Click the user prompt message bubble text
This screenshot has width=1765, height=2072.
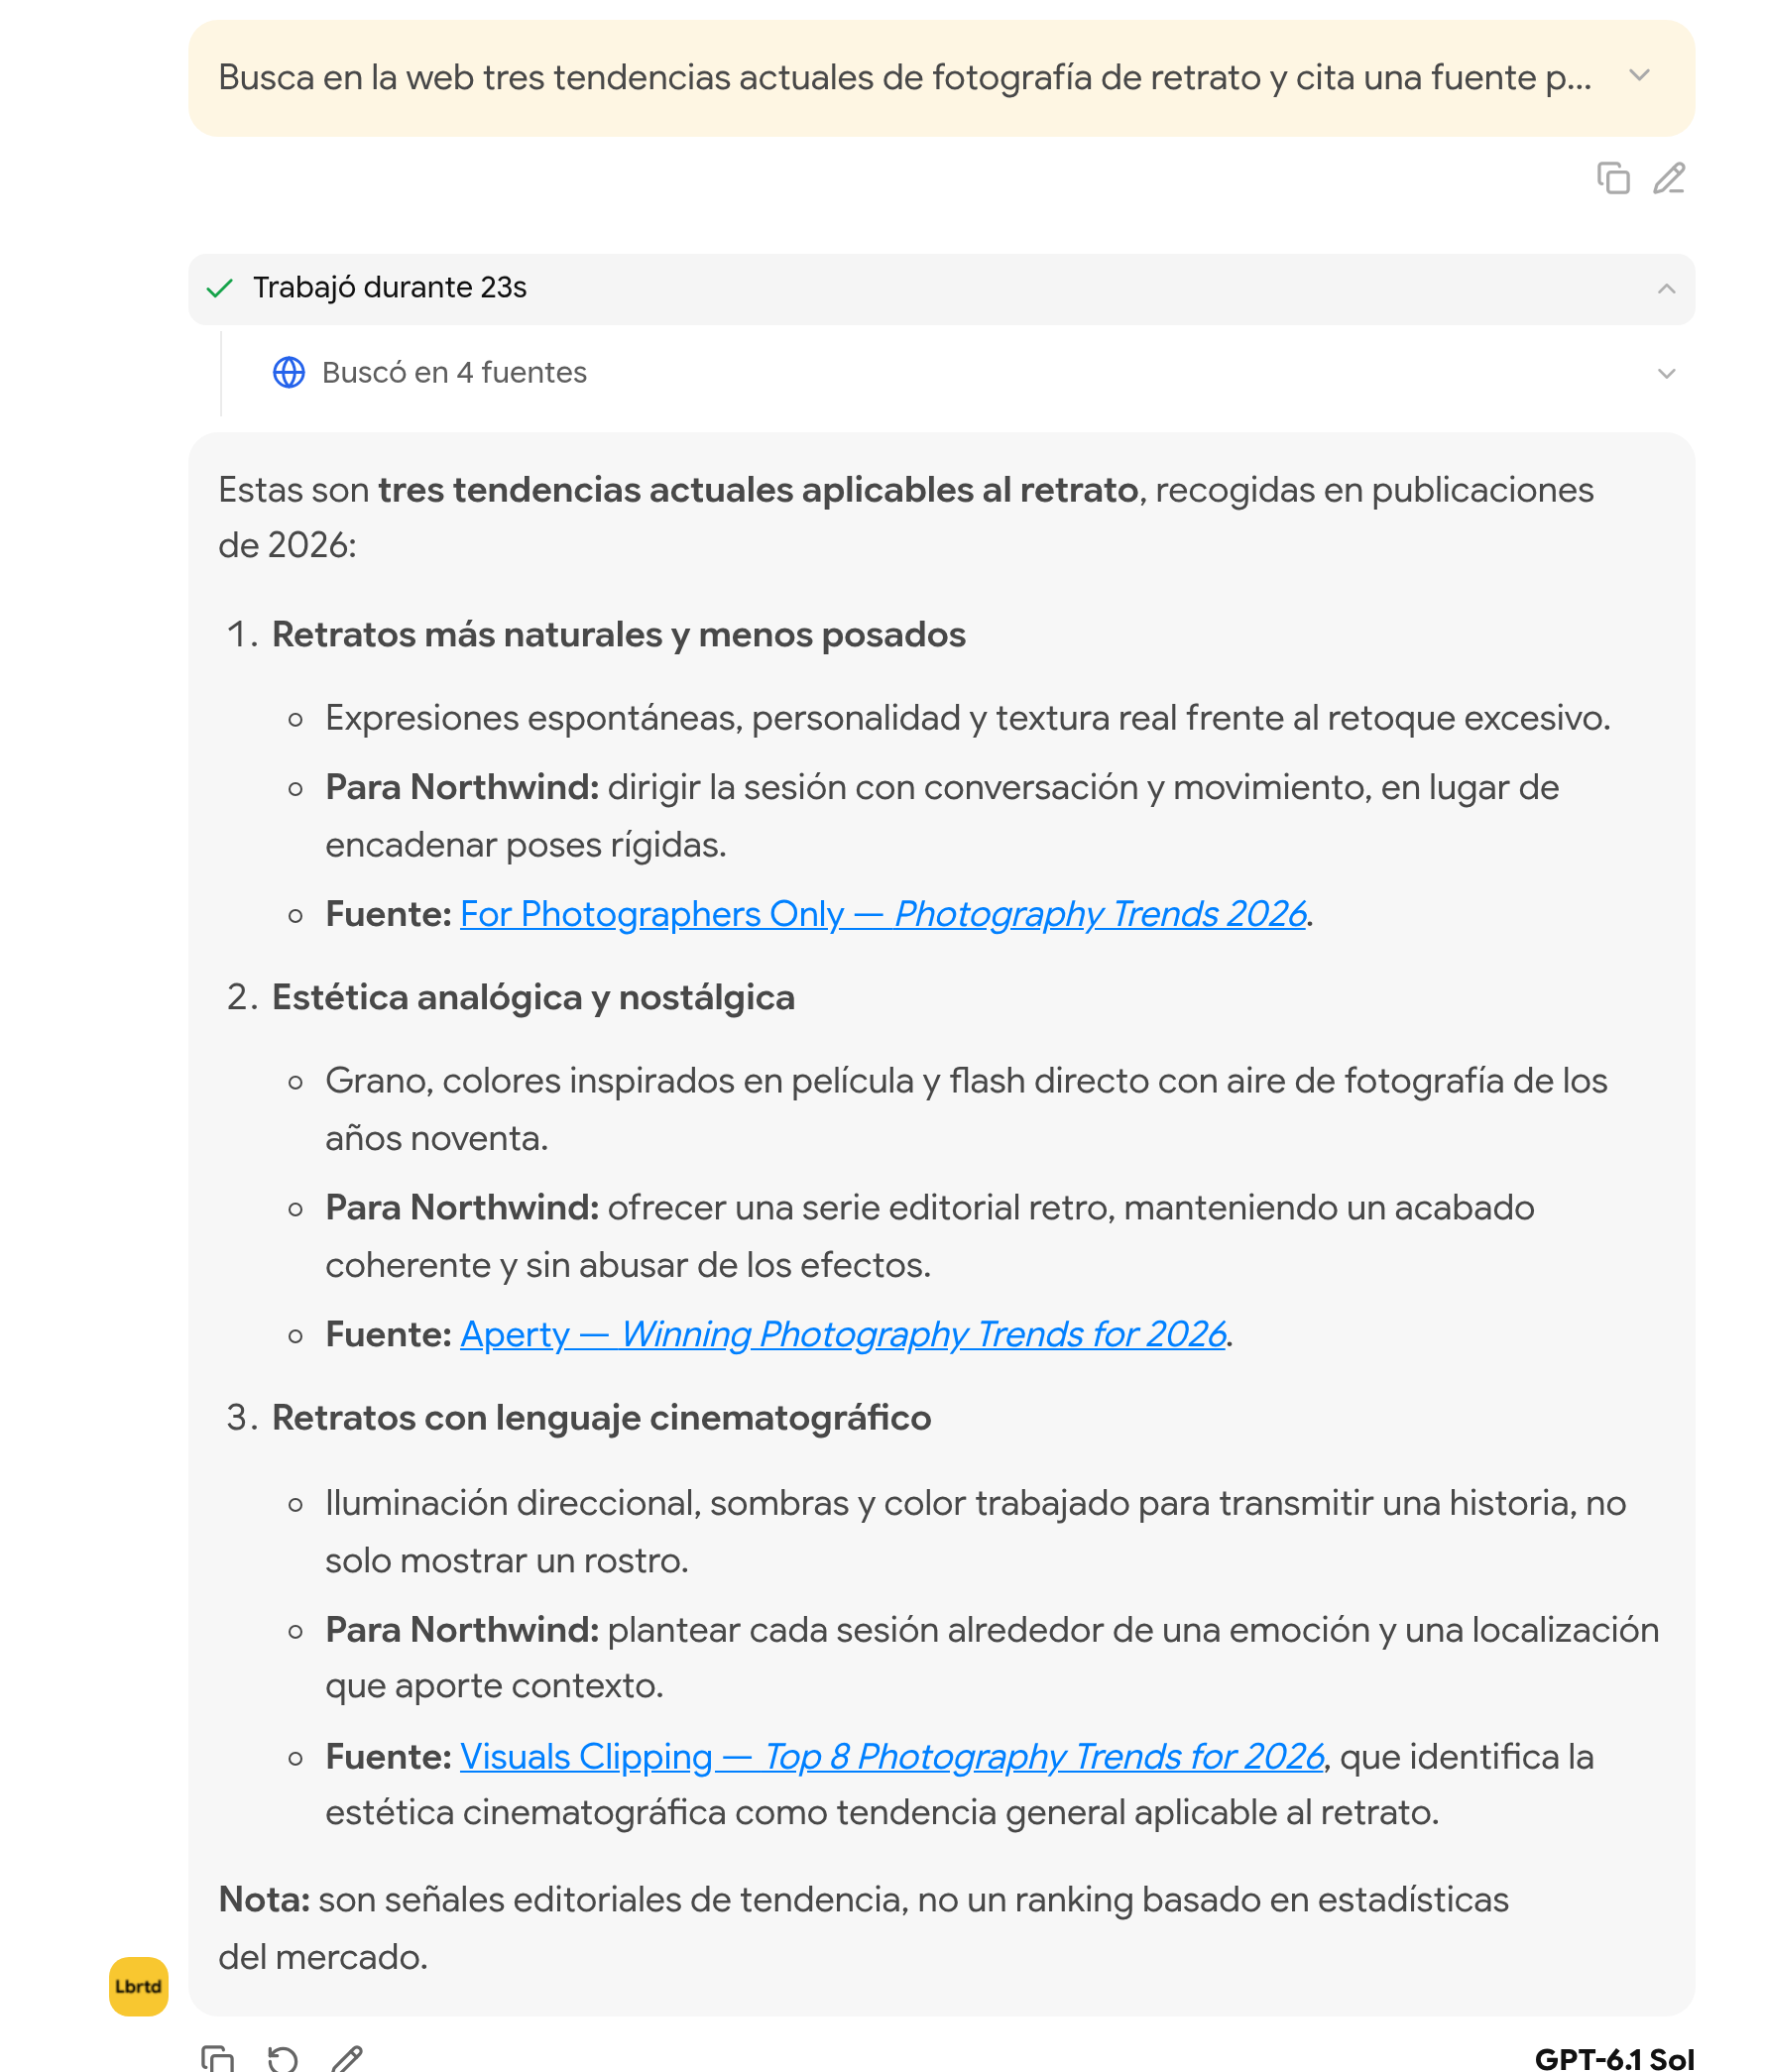click(904, 78)
